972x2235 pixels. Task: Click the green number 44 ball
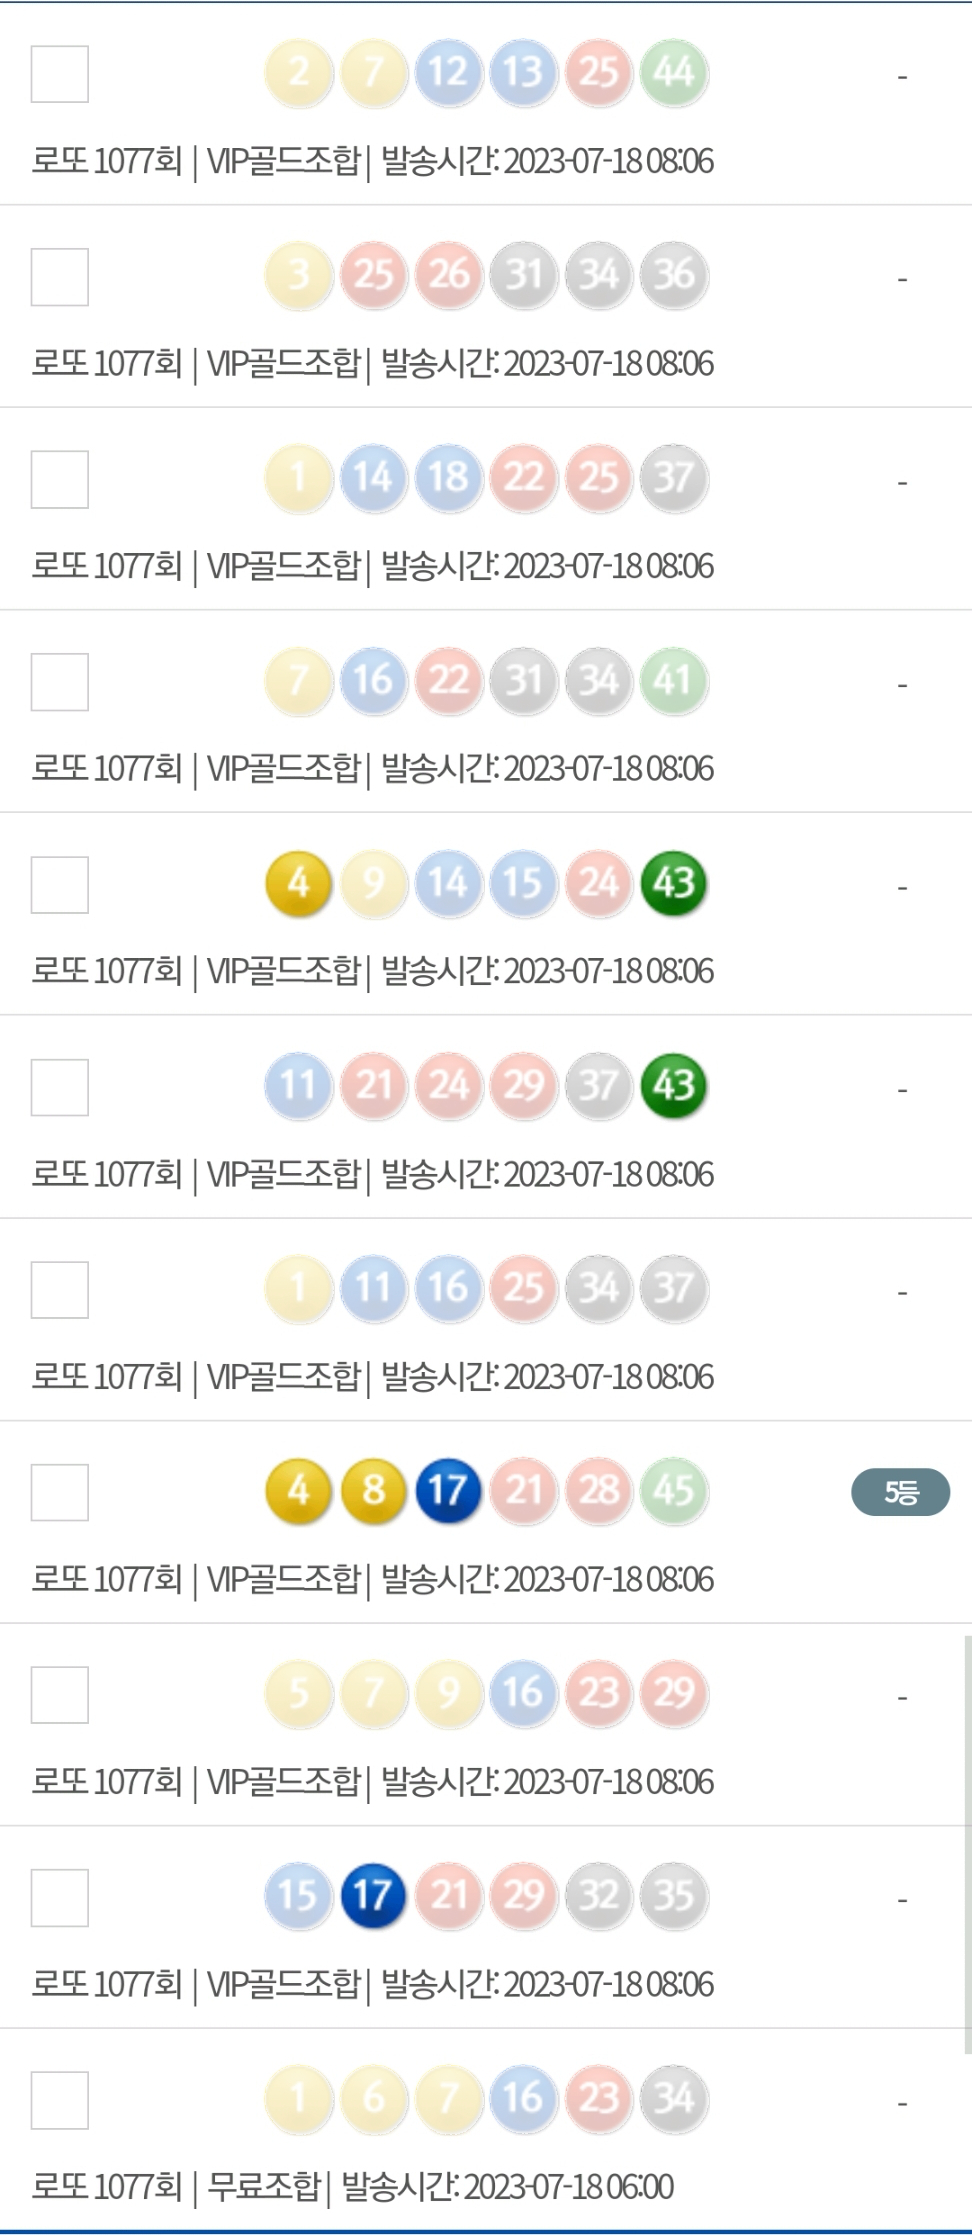click(x=674, y=73)
